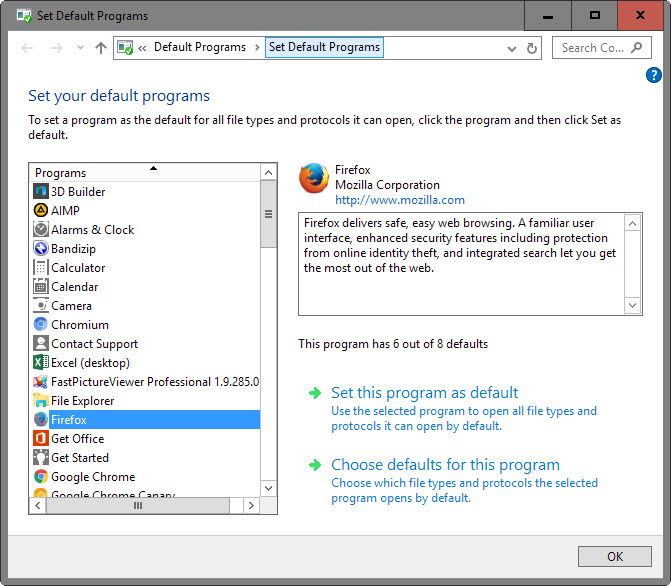
Task: Select the highlighted Firefox entry
Action: coord(146,419)
